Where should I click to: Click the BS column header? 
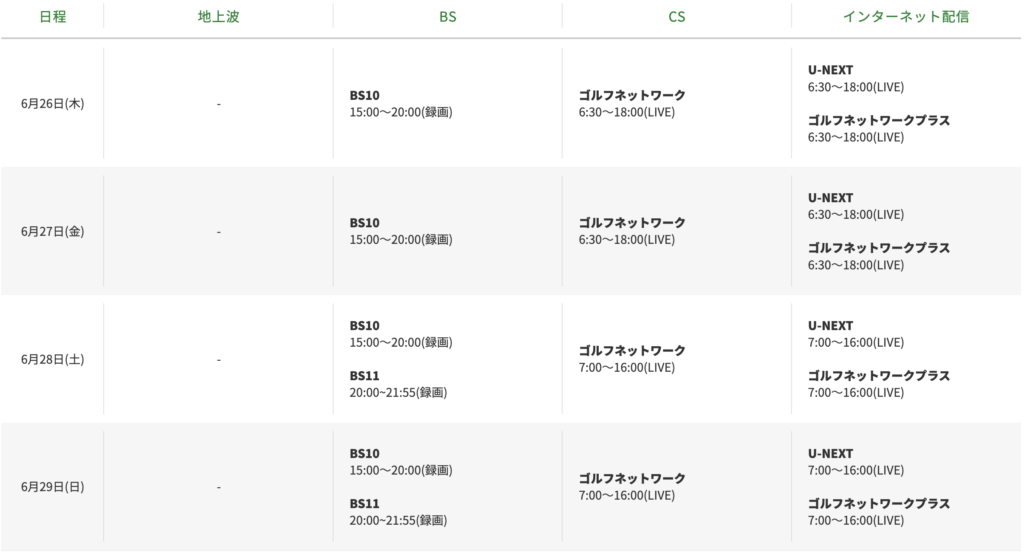pyautogui.click(x=447, y=17)
